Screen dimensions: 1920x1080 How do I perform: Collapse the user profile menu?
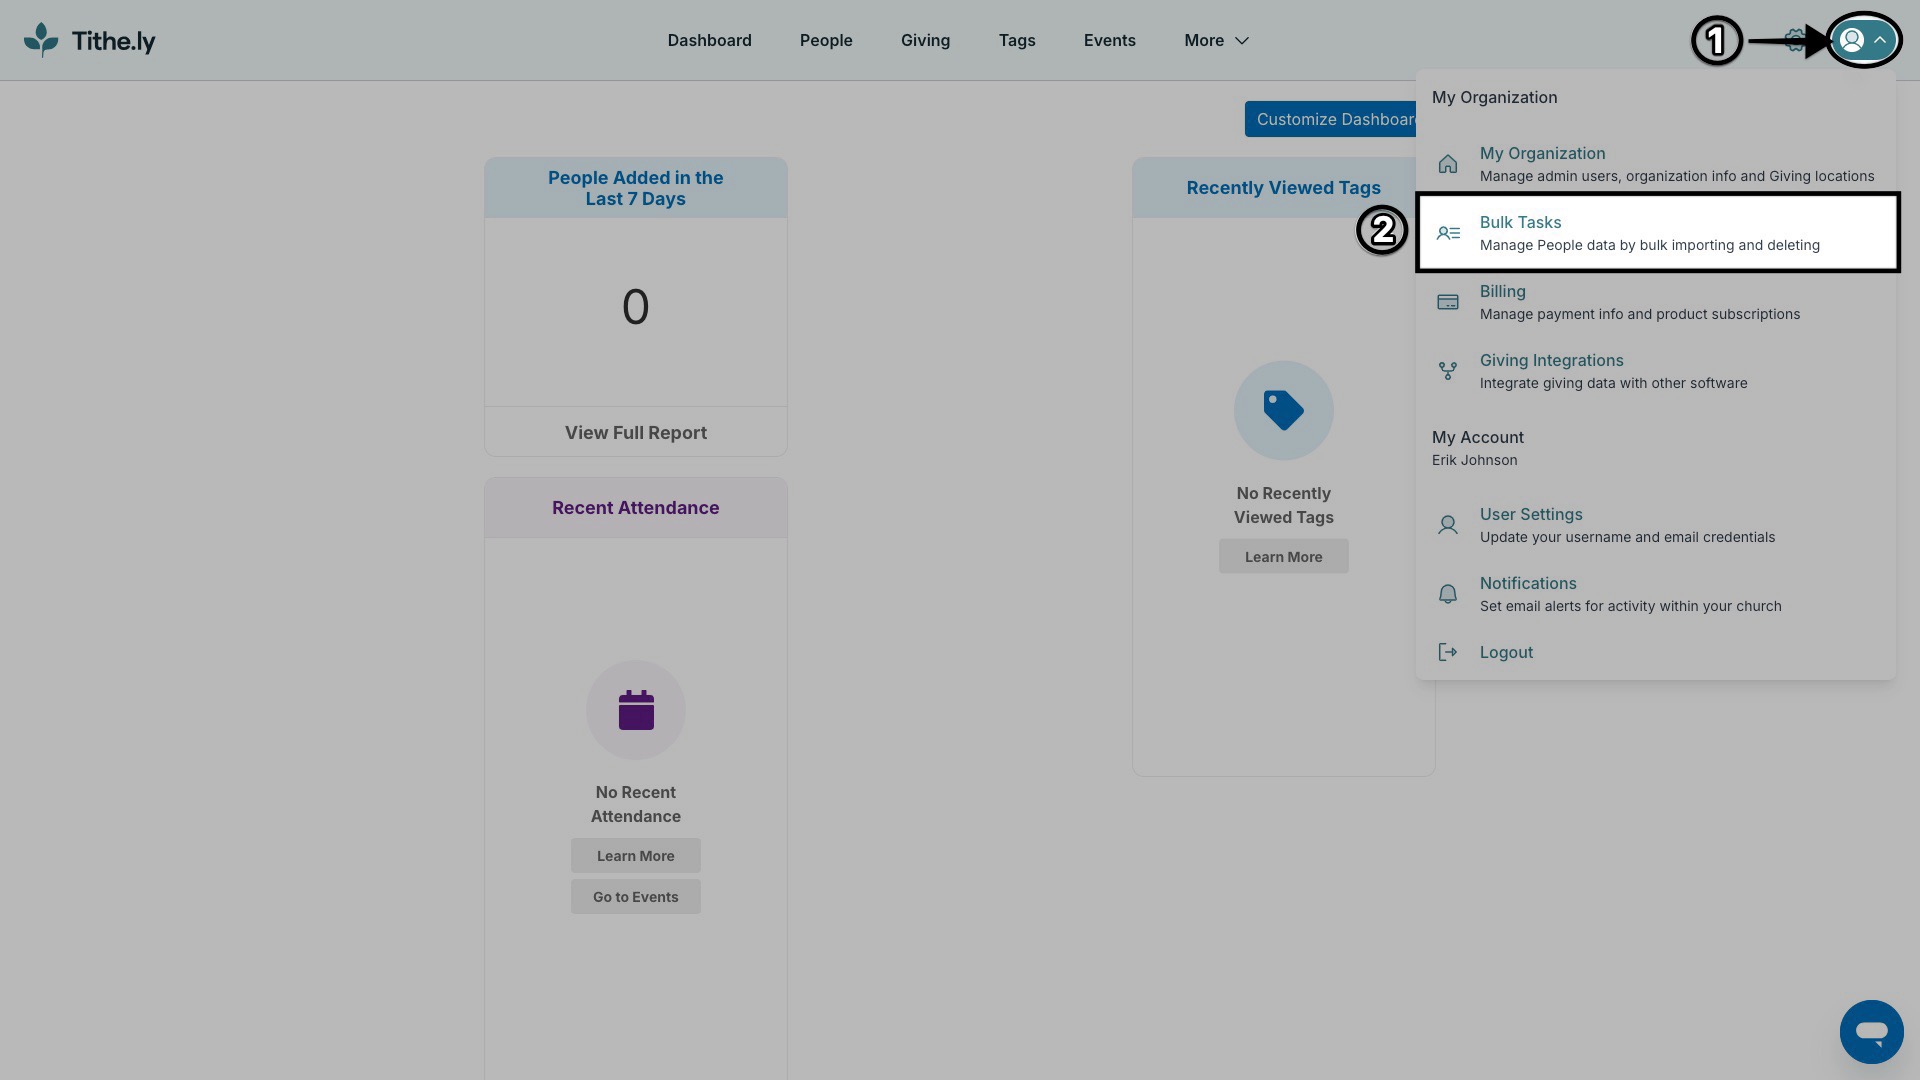(x=1863, y=40)
